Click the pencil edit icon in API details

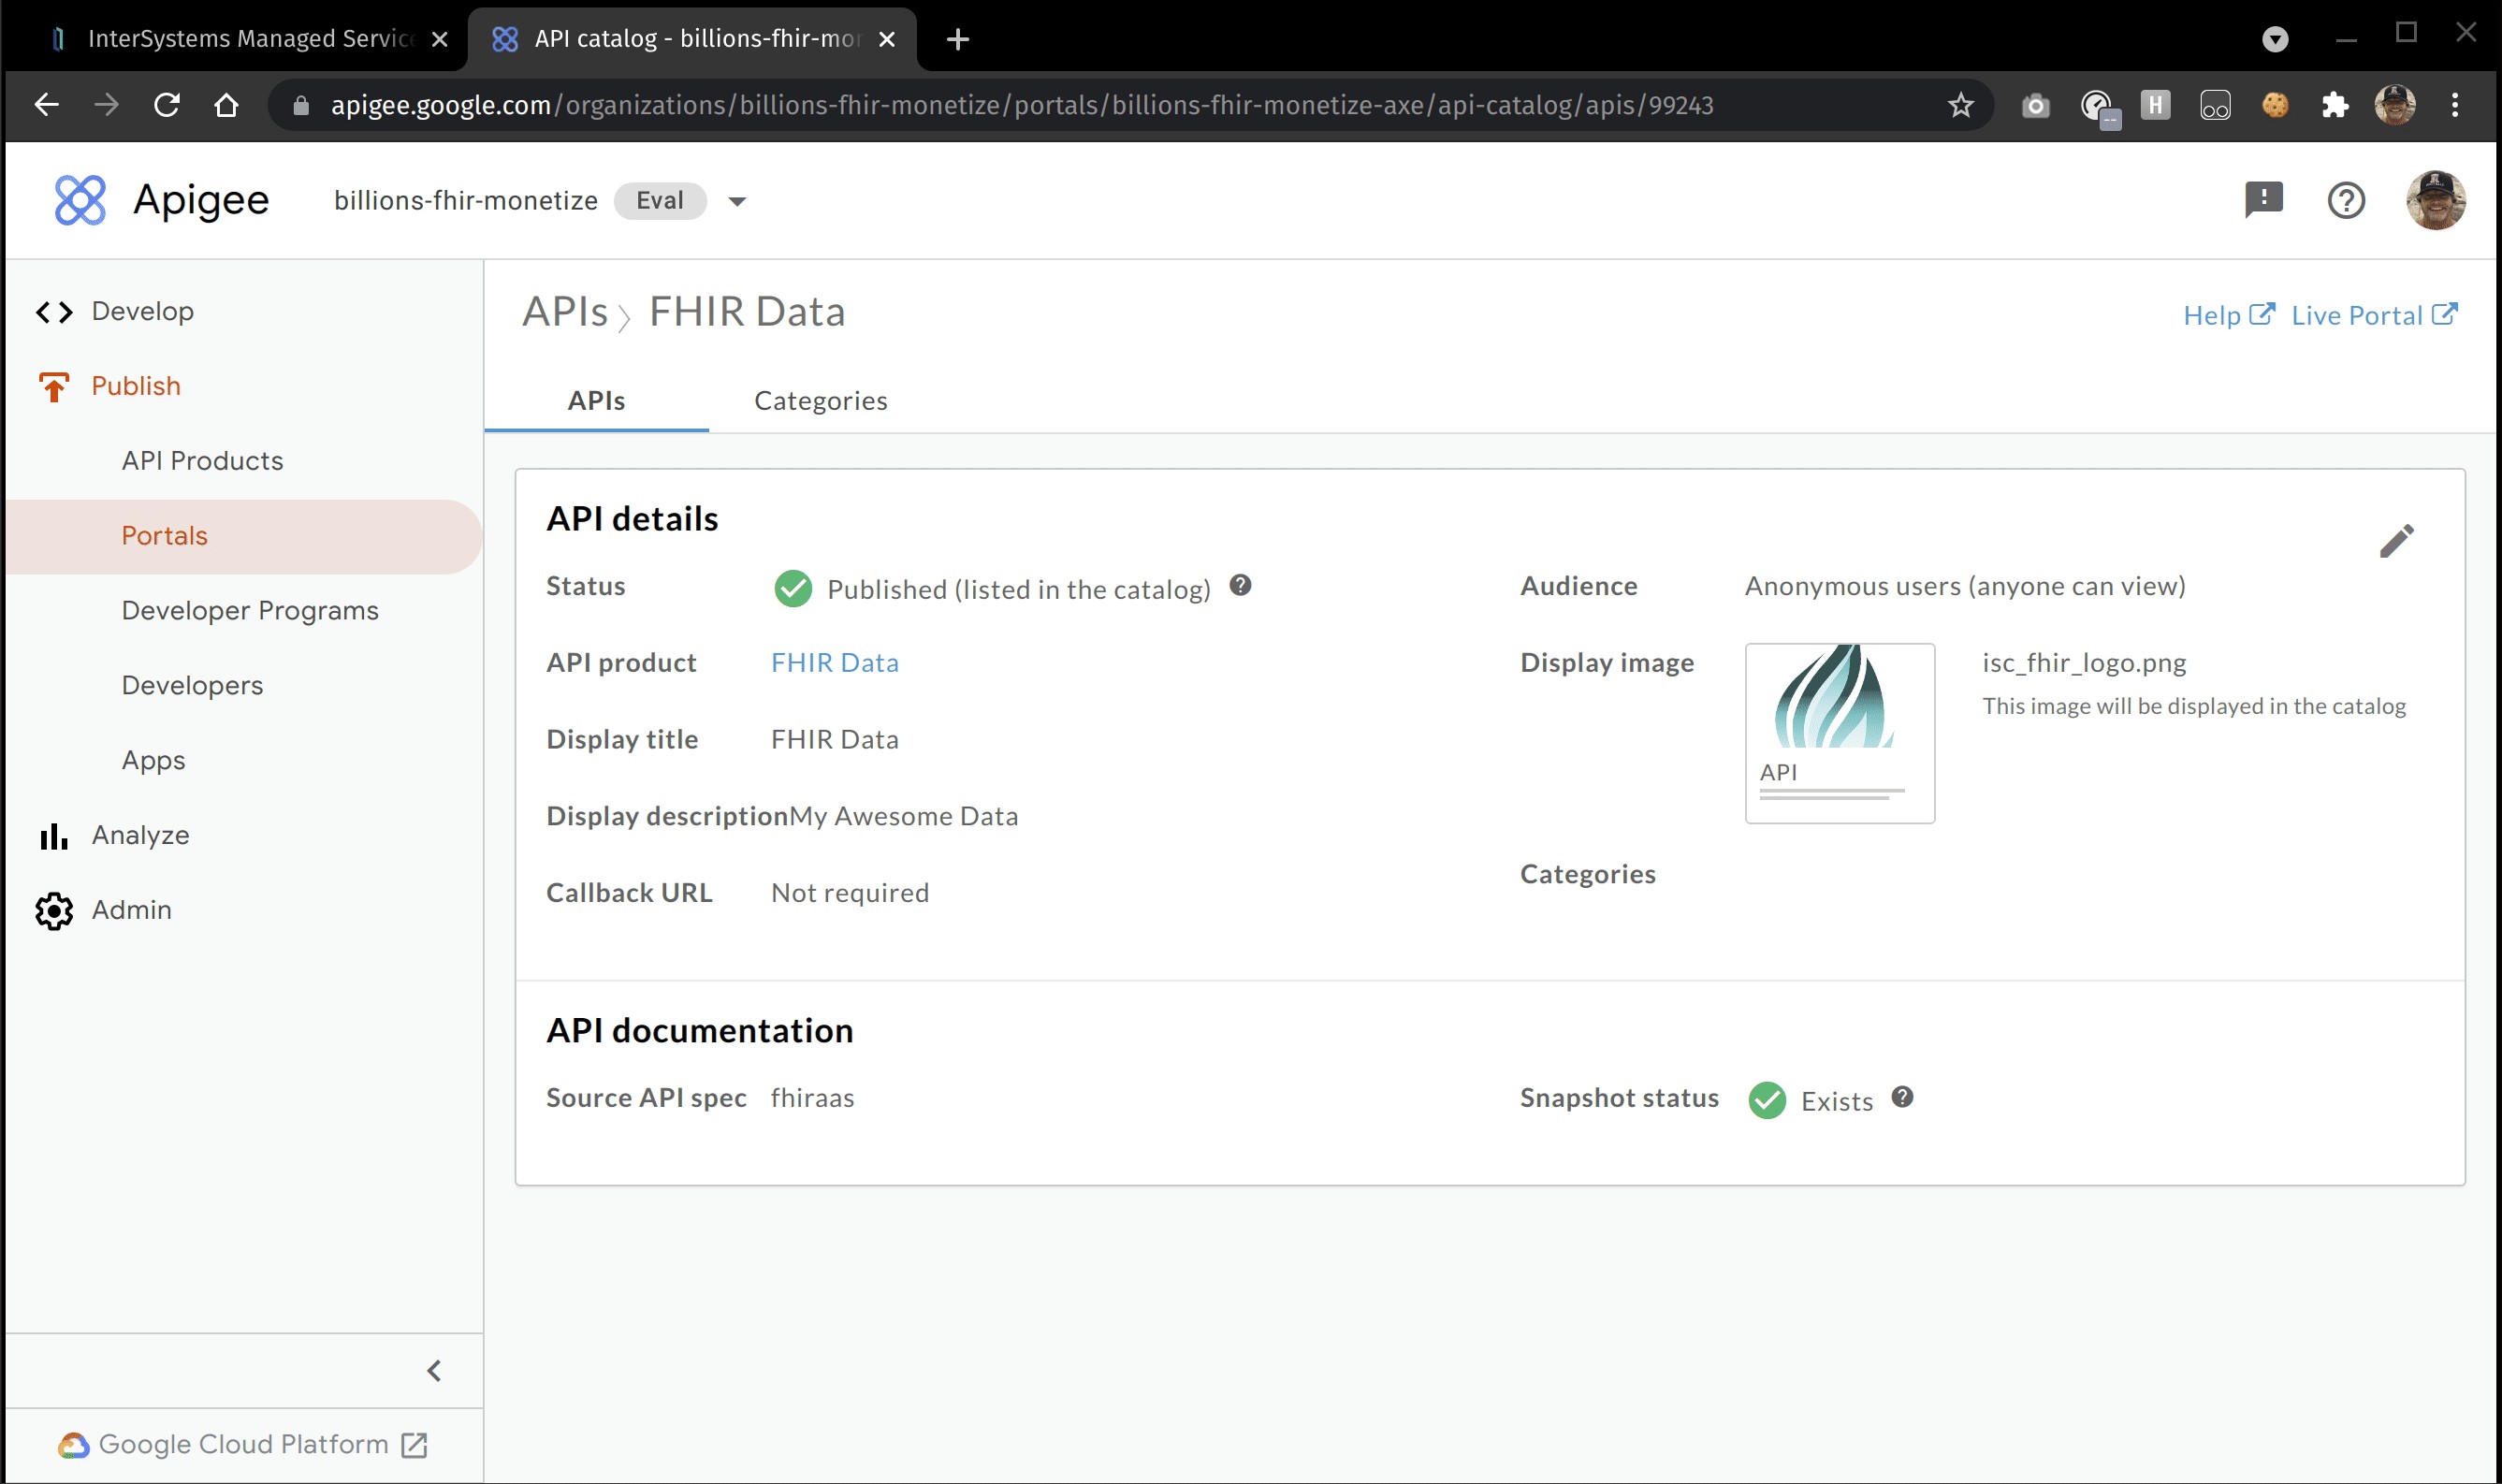tap(2396, 541)
